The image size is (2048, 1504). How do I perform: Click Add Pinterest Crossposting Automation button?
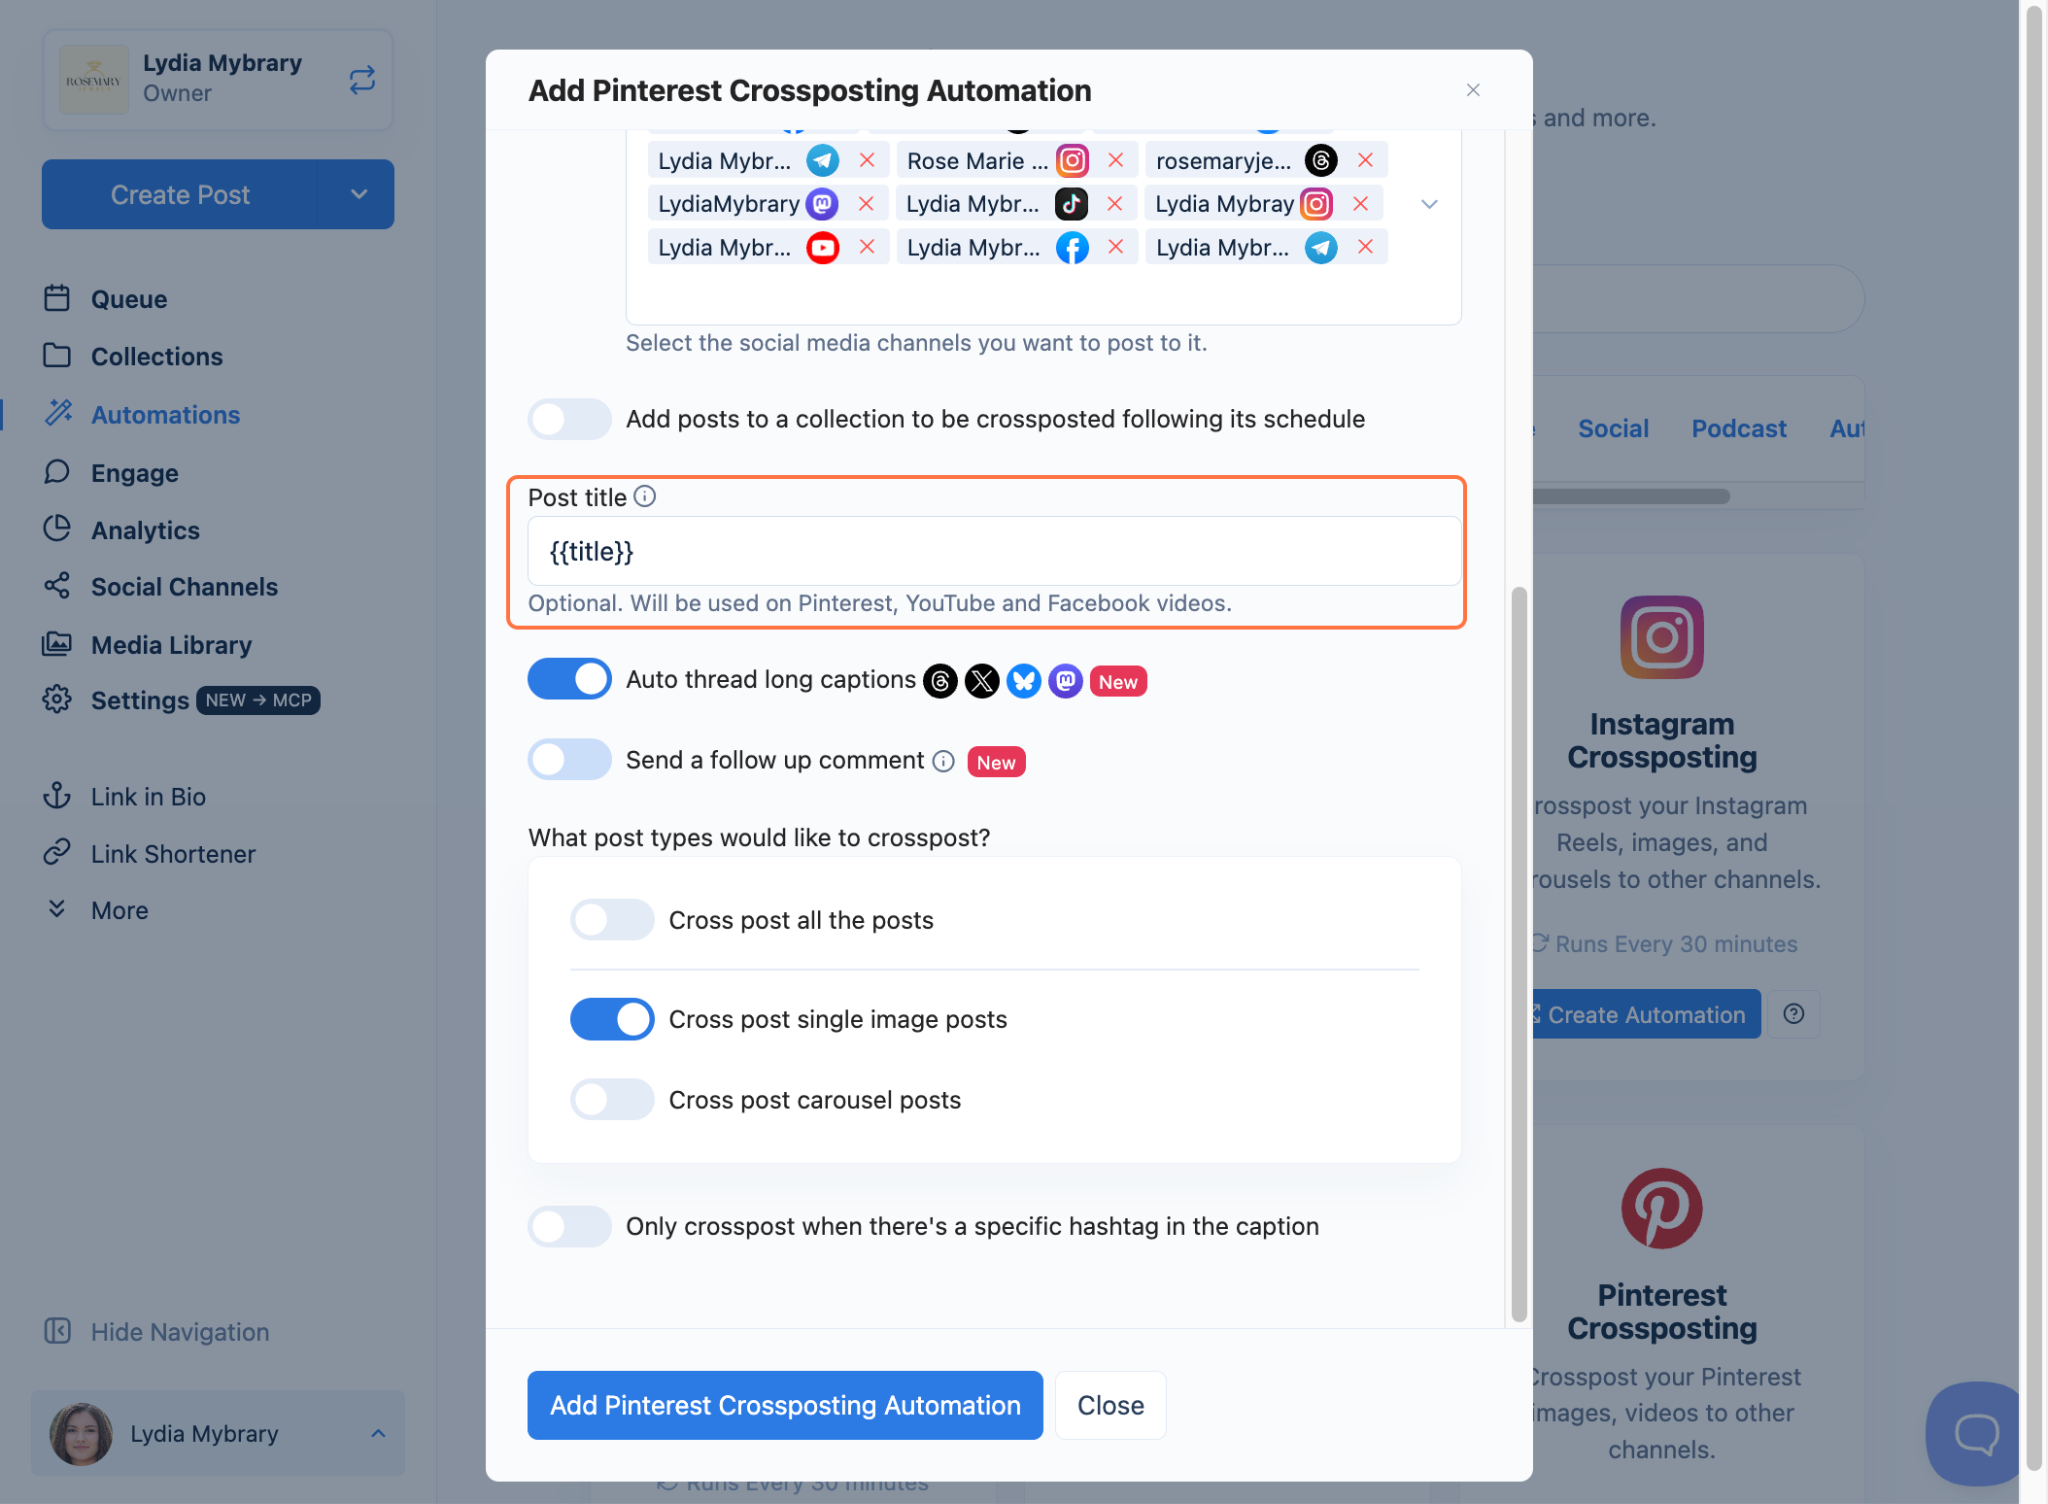tap(785, 1405)
